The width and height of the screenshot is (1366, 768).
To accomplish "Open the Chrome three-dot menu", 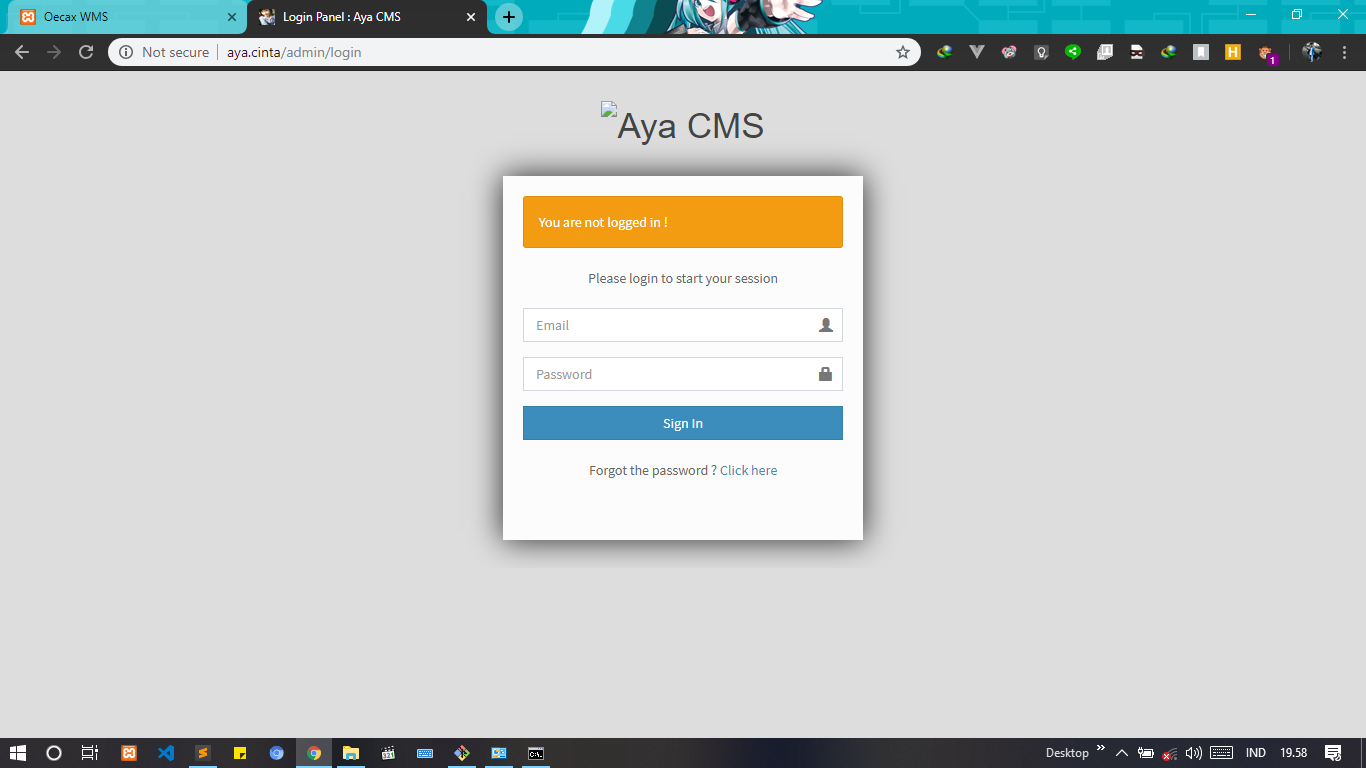I will tap(1344, 52).
